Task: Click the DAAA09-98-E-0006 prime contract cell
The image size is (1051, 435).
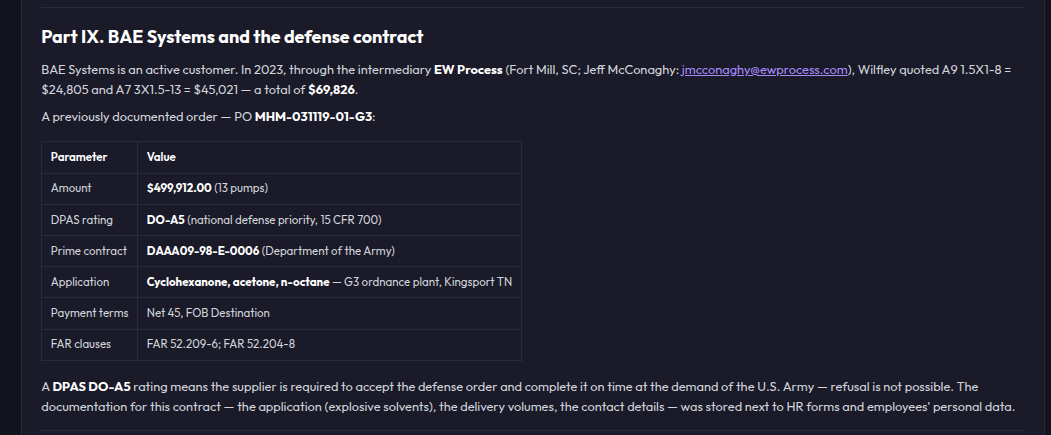Action: (x=329, y=251)
